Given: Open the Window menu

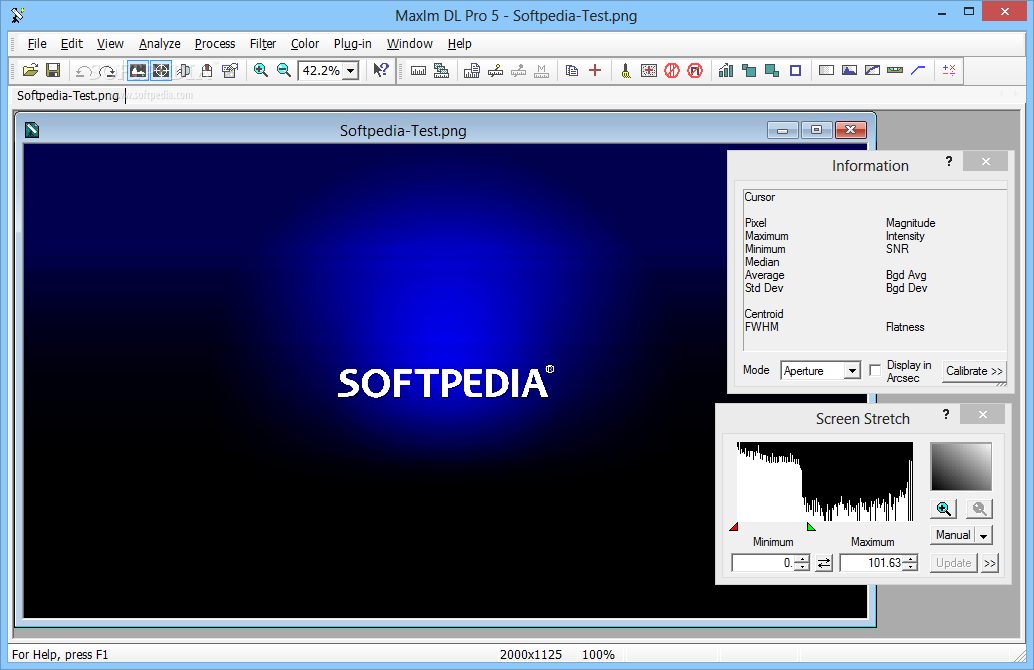Looking at the screenshot, I should pos(410,44).
